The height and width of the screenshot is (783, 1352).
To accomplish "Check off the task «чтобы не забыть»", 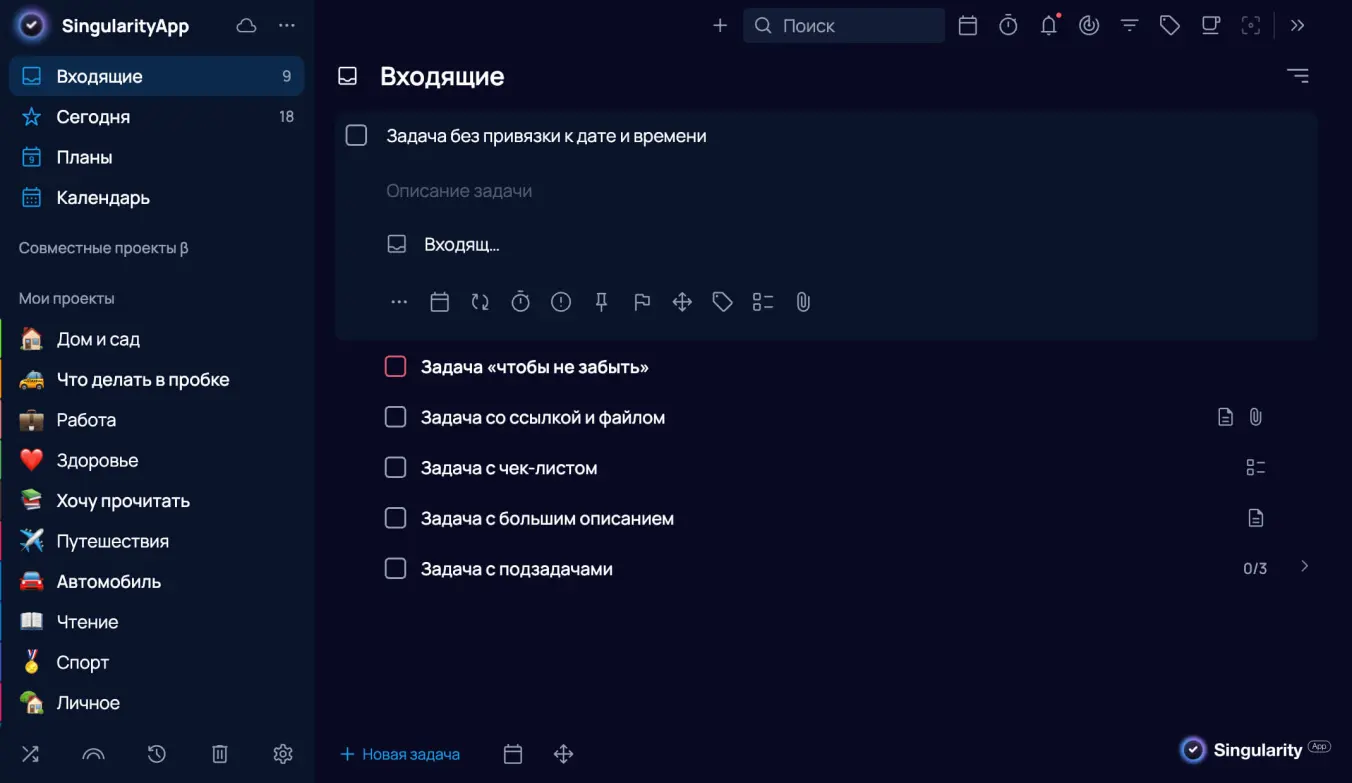I will point(396,367).
